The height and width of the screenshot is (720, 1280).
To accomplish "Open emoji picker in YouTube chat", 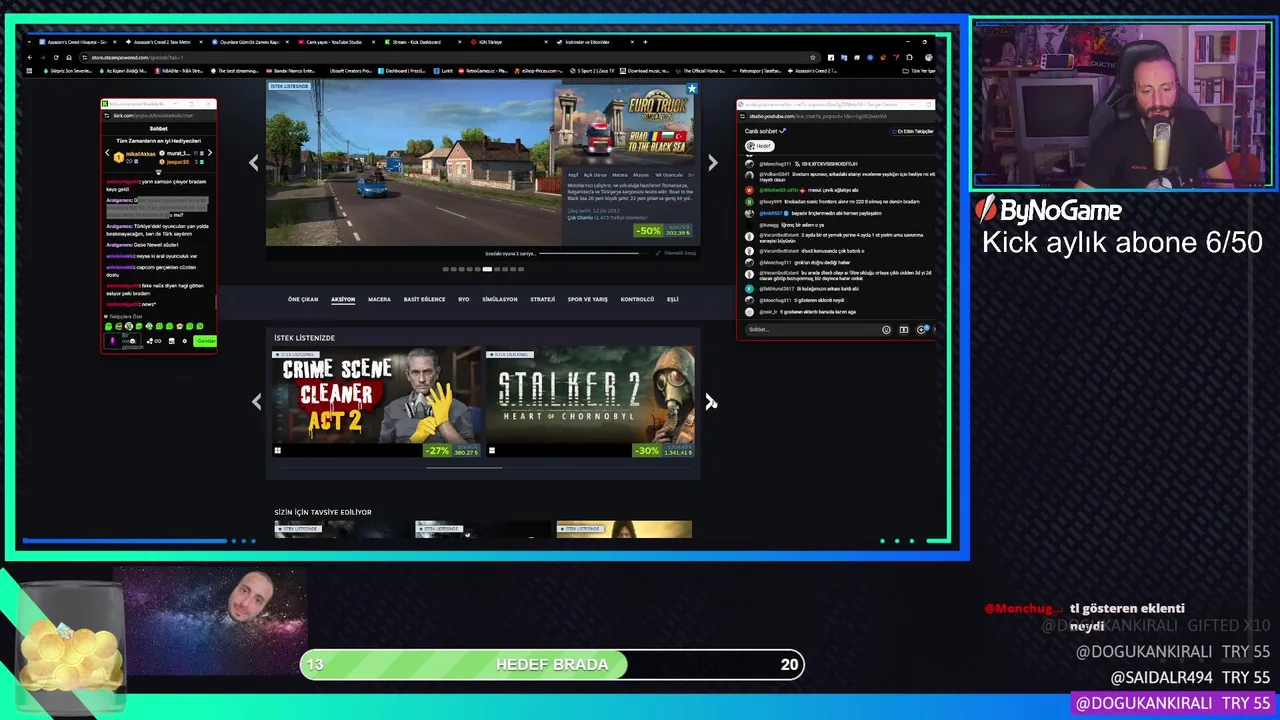I will (x=886, y=330).
